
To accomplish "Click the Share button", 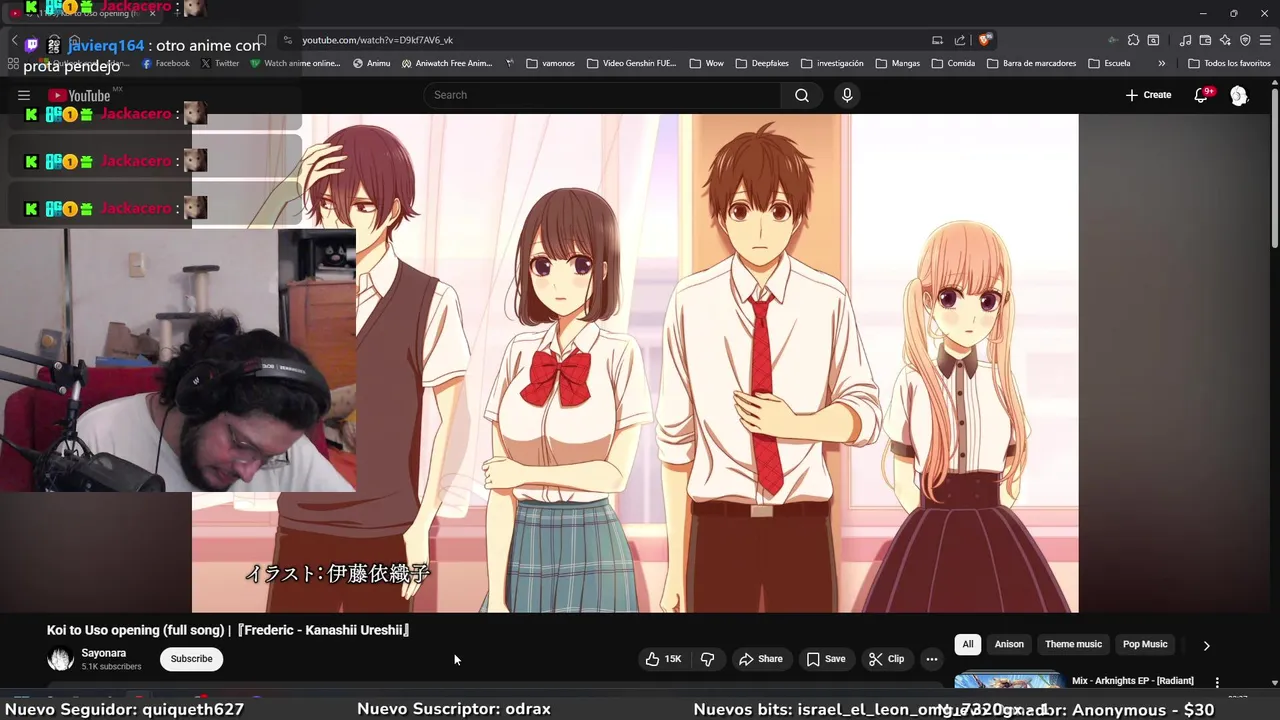I will [x=760, y=659].
